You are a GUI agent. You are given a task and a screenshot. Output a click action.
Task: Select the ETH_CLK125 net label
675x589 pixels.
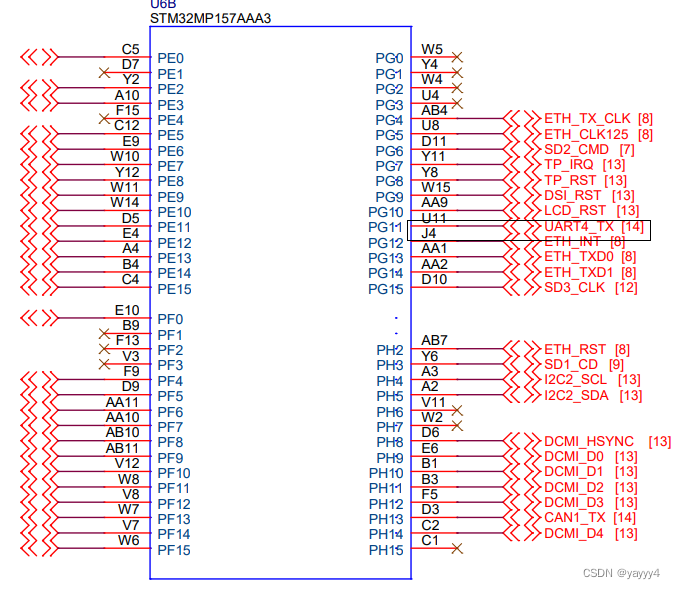(586, 134)
